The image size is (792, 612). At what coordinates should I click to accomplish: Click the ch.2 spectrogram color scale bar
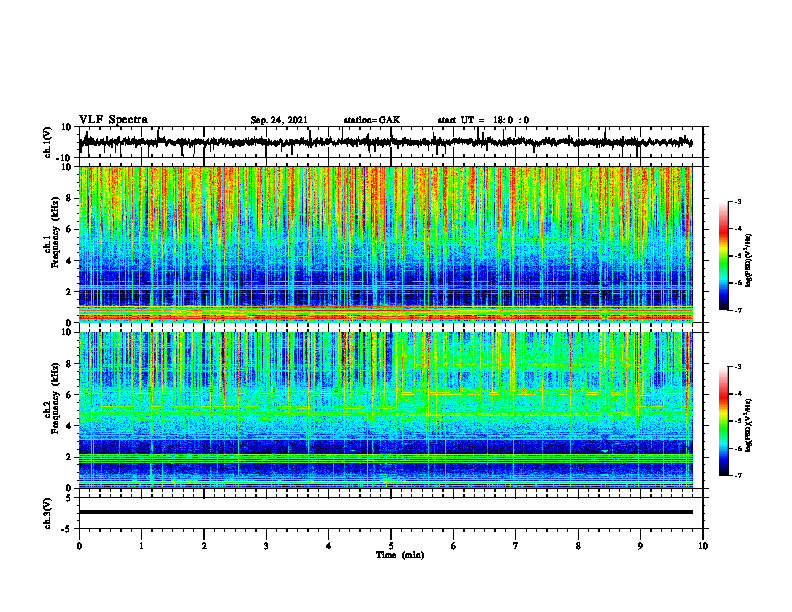click(x=724, y=421)
